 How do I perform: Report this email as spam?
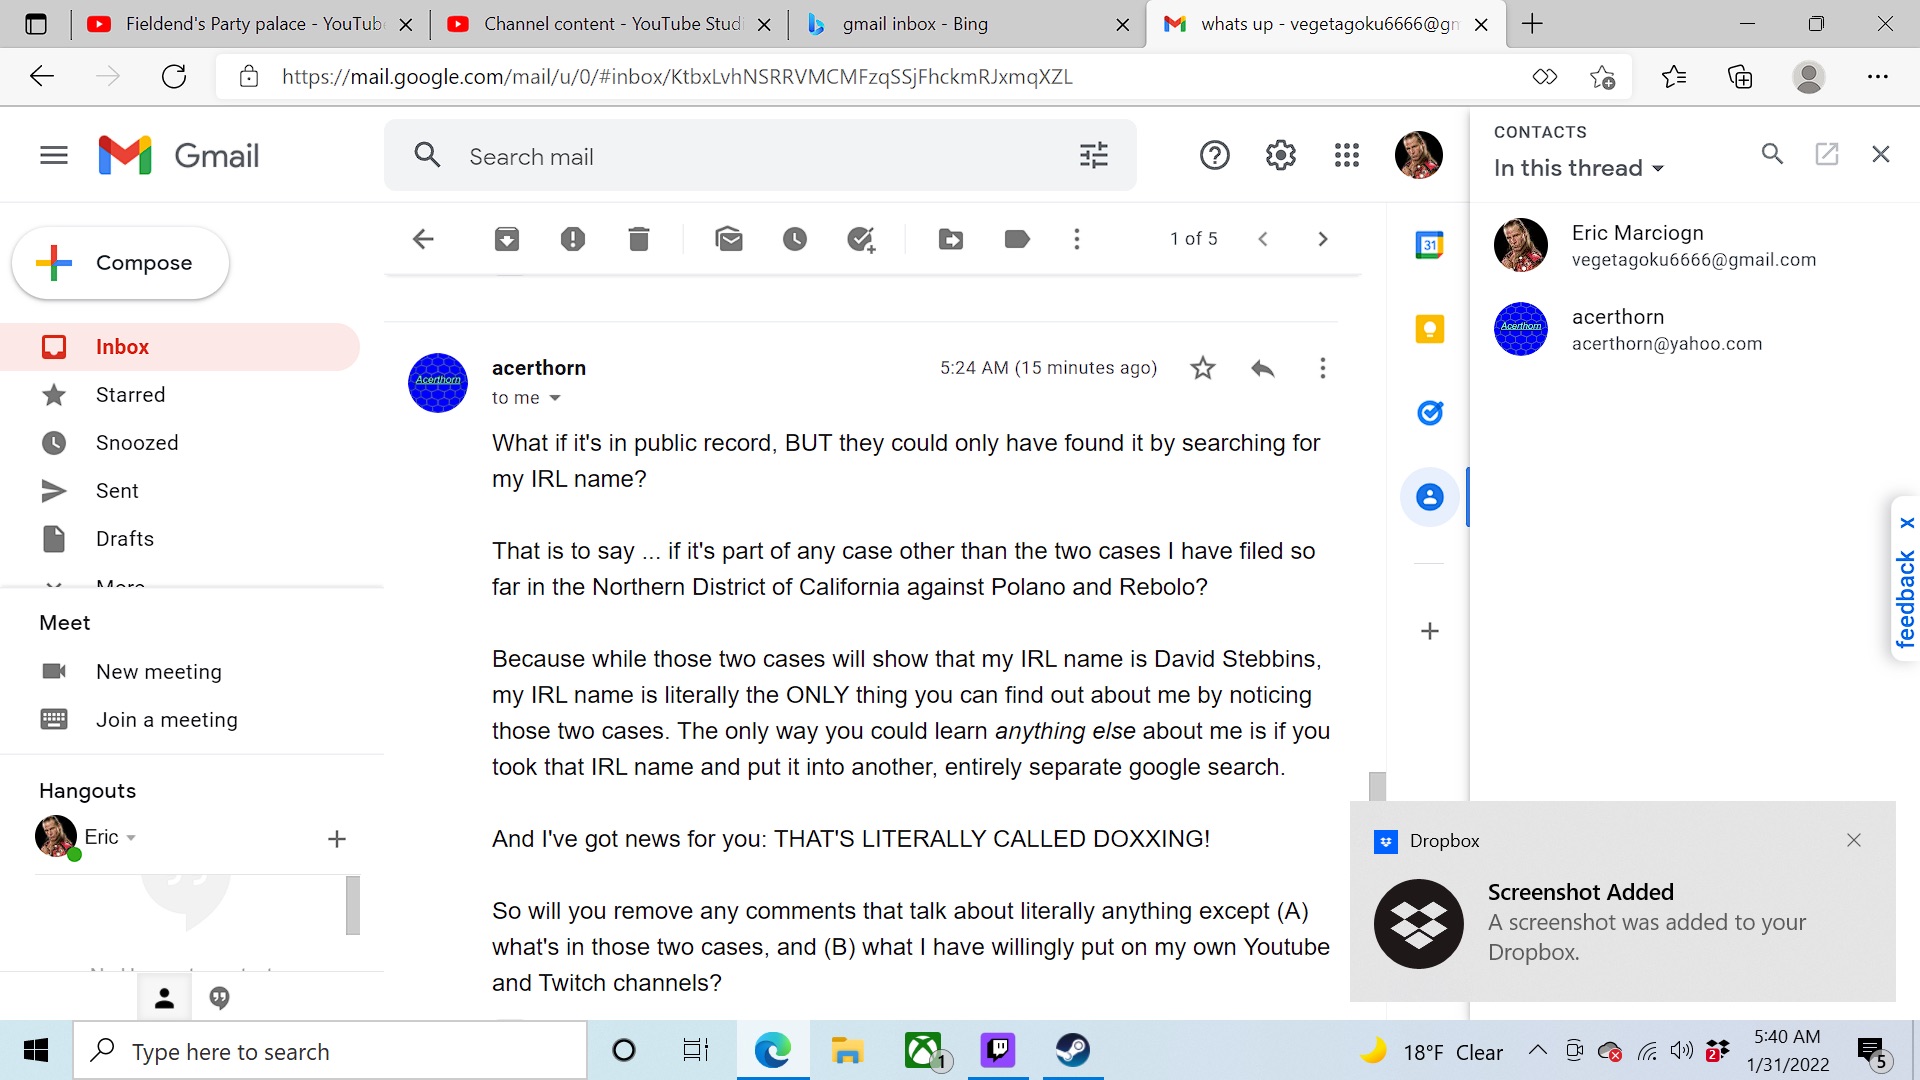coord(573,239)
